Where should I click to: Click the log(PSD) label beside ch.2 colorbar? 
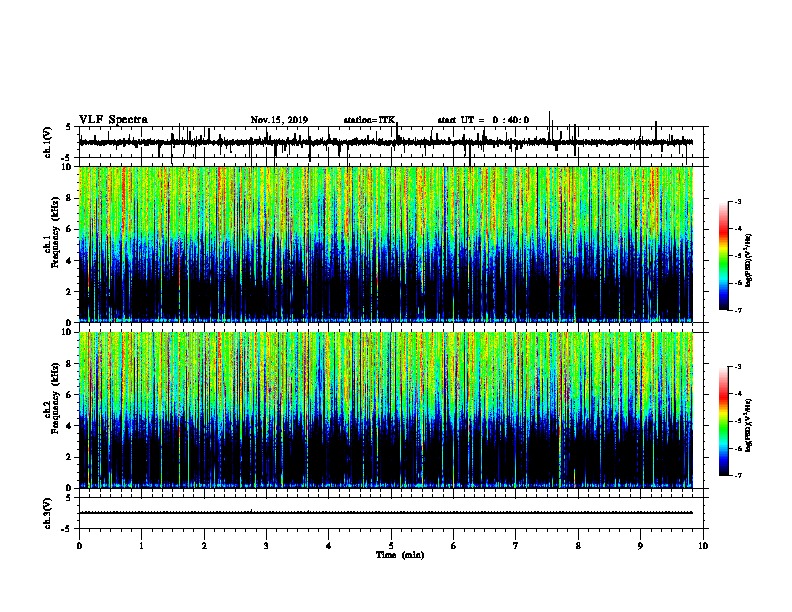pos(748,425)
